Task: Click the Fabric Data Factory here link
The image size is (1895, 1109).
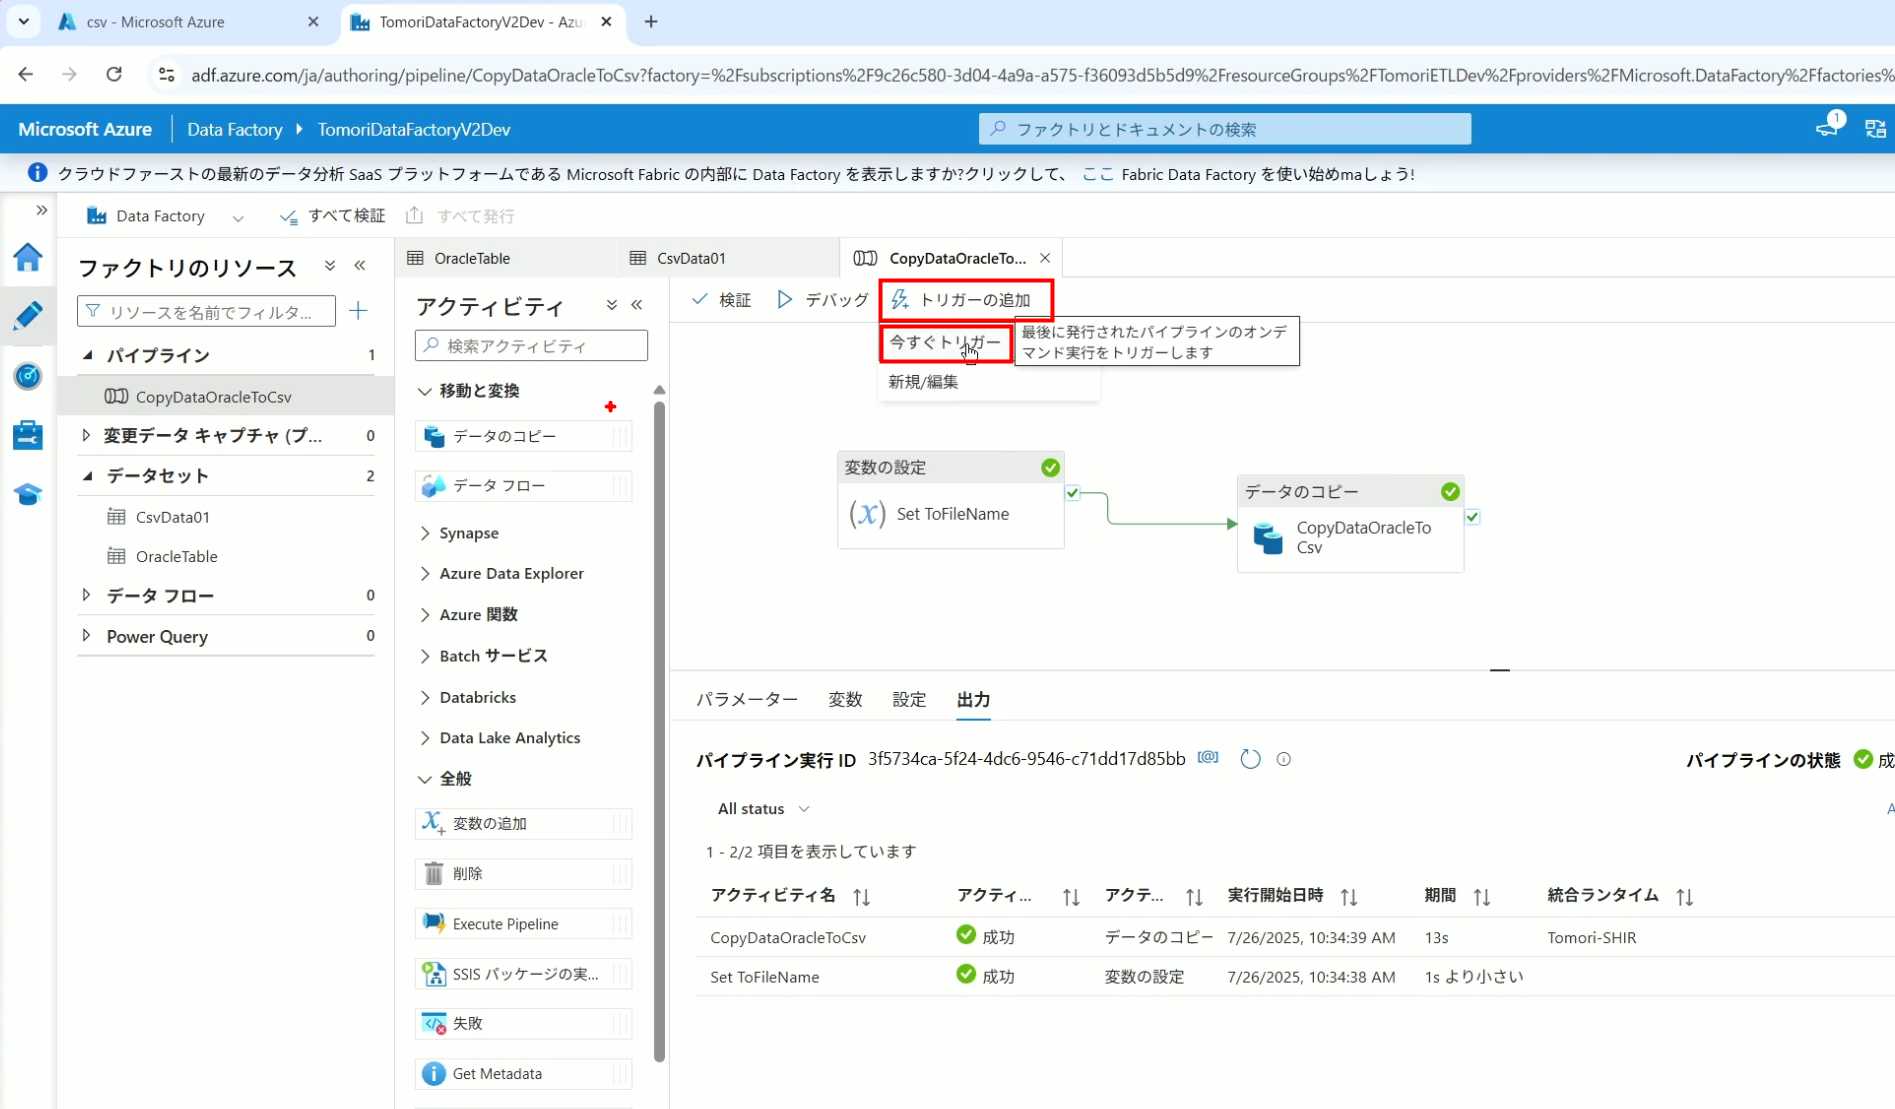Action: 1097,174
